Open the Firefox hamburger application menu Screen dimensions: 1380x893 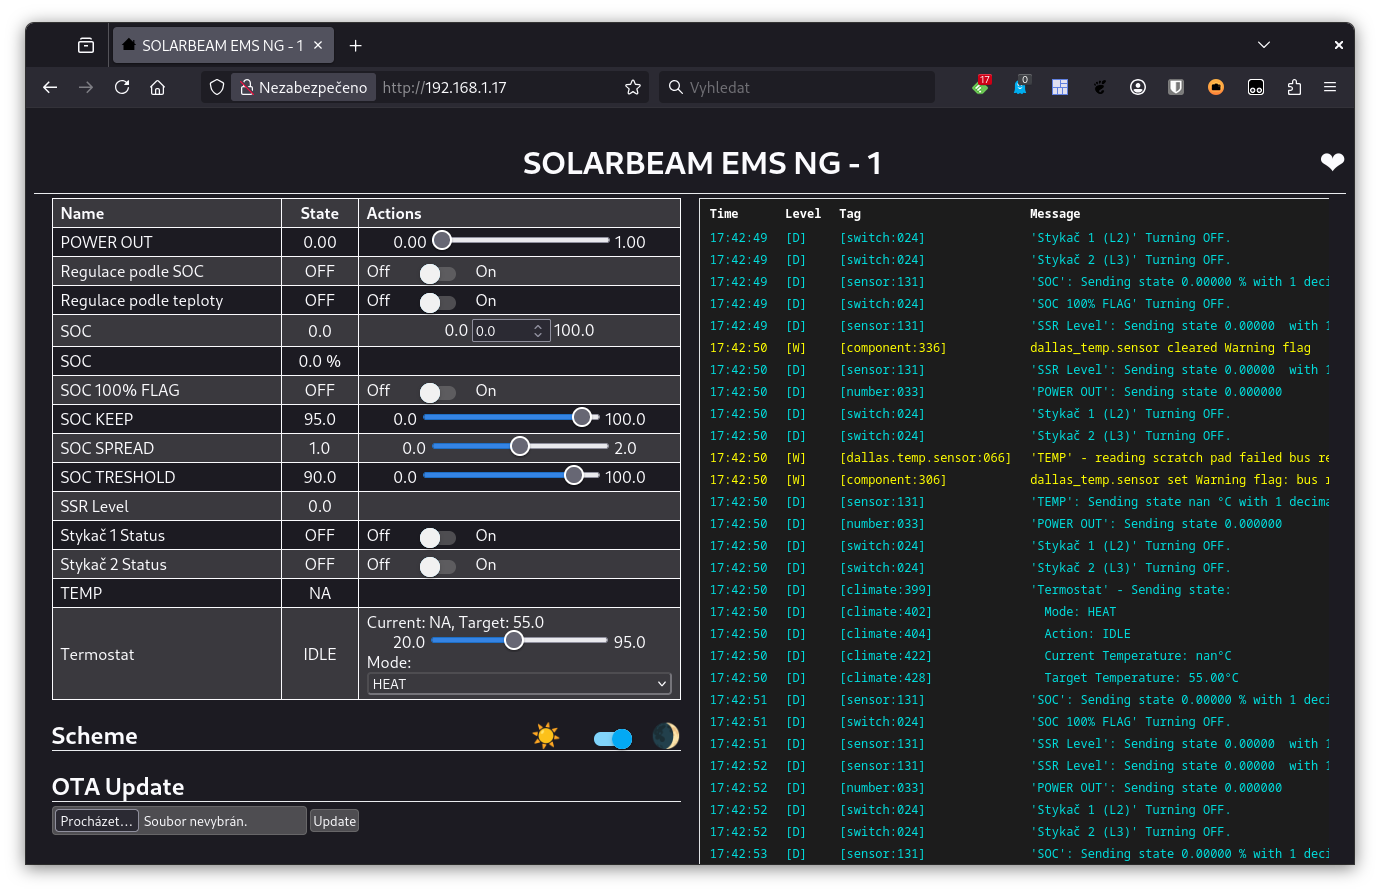[x=1330, y=87]
